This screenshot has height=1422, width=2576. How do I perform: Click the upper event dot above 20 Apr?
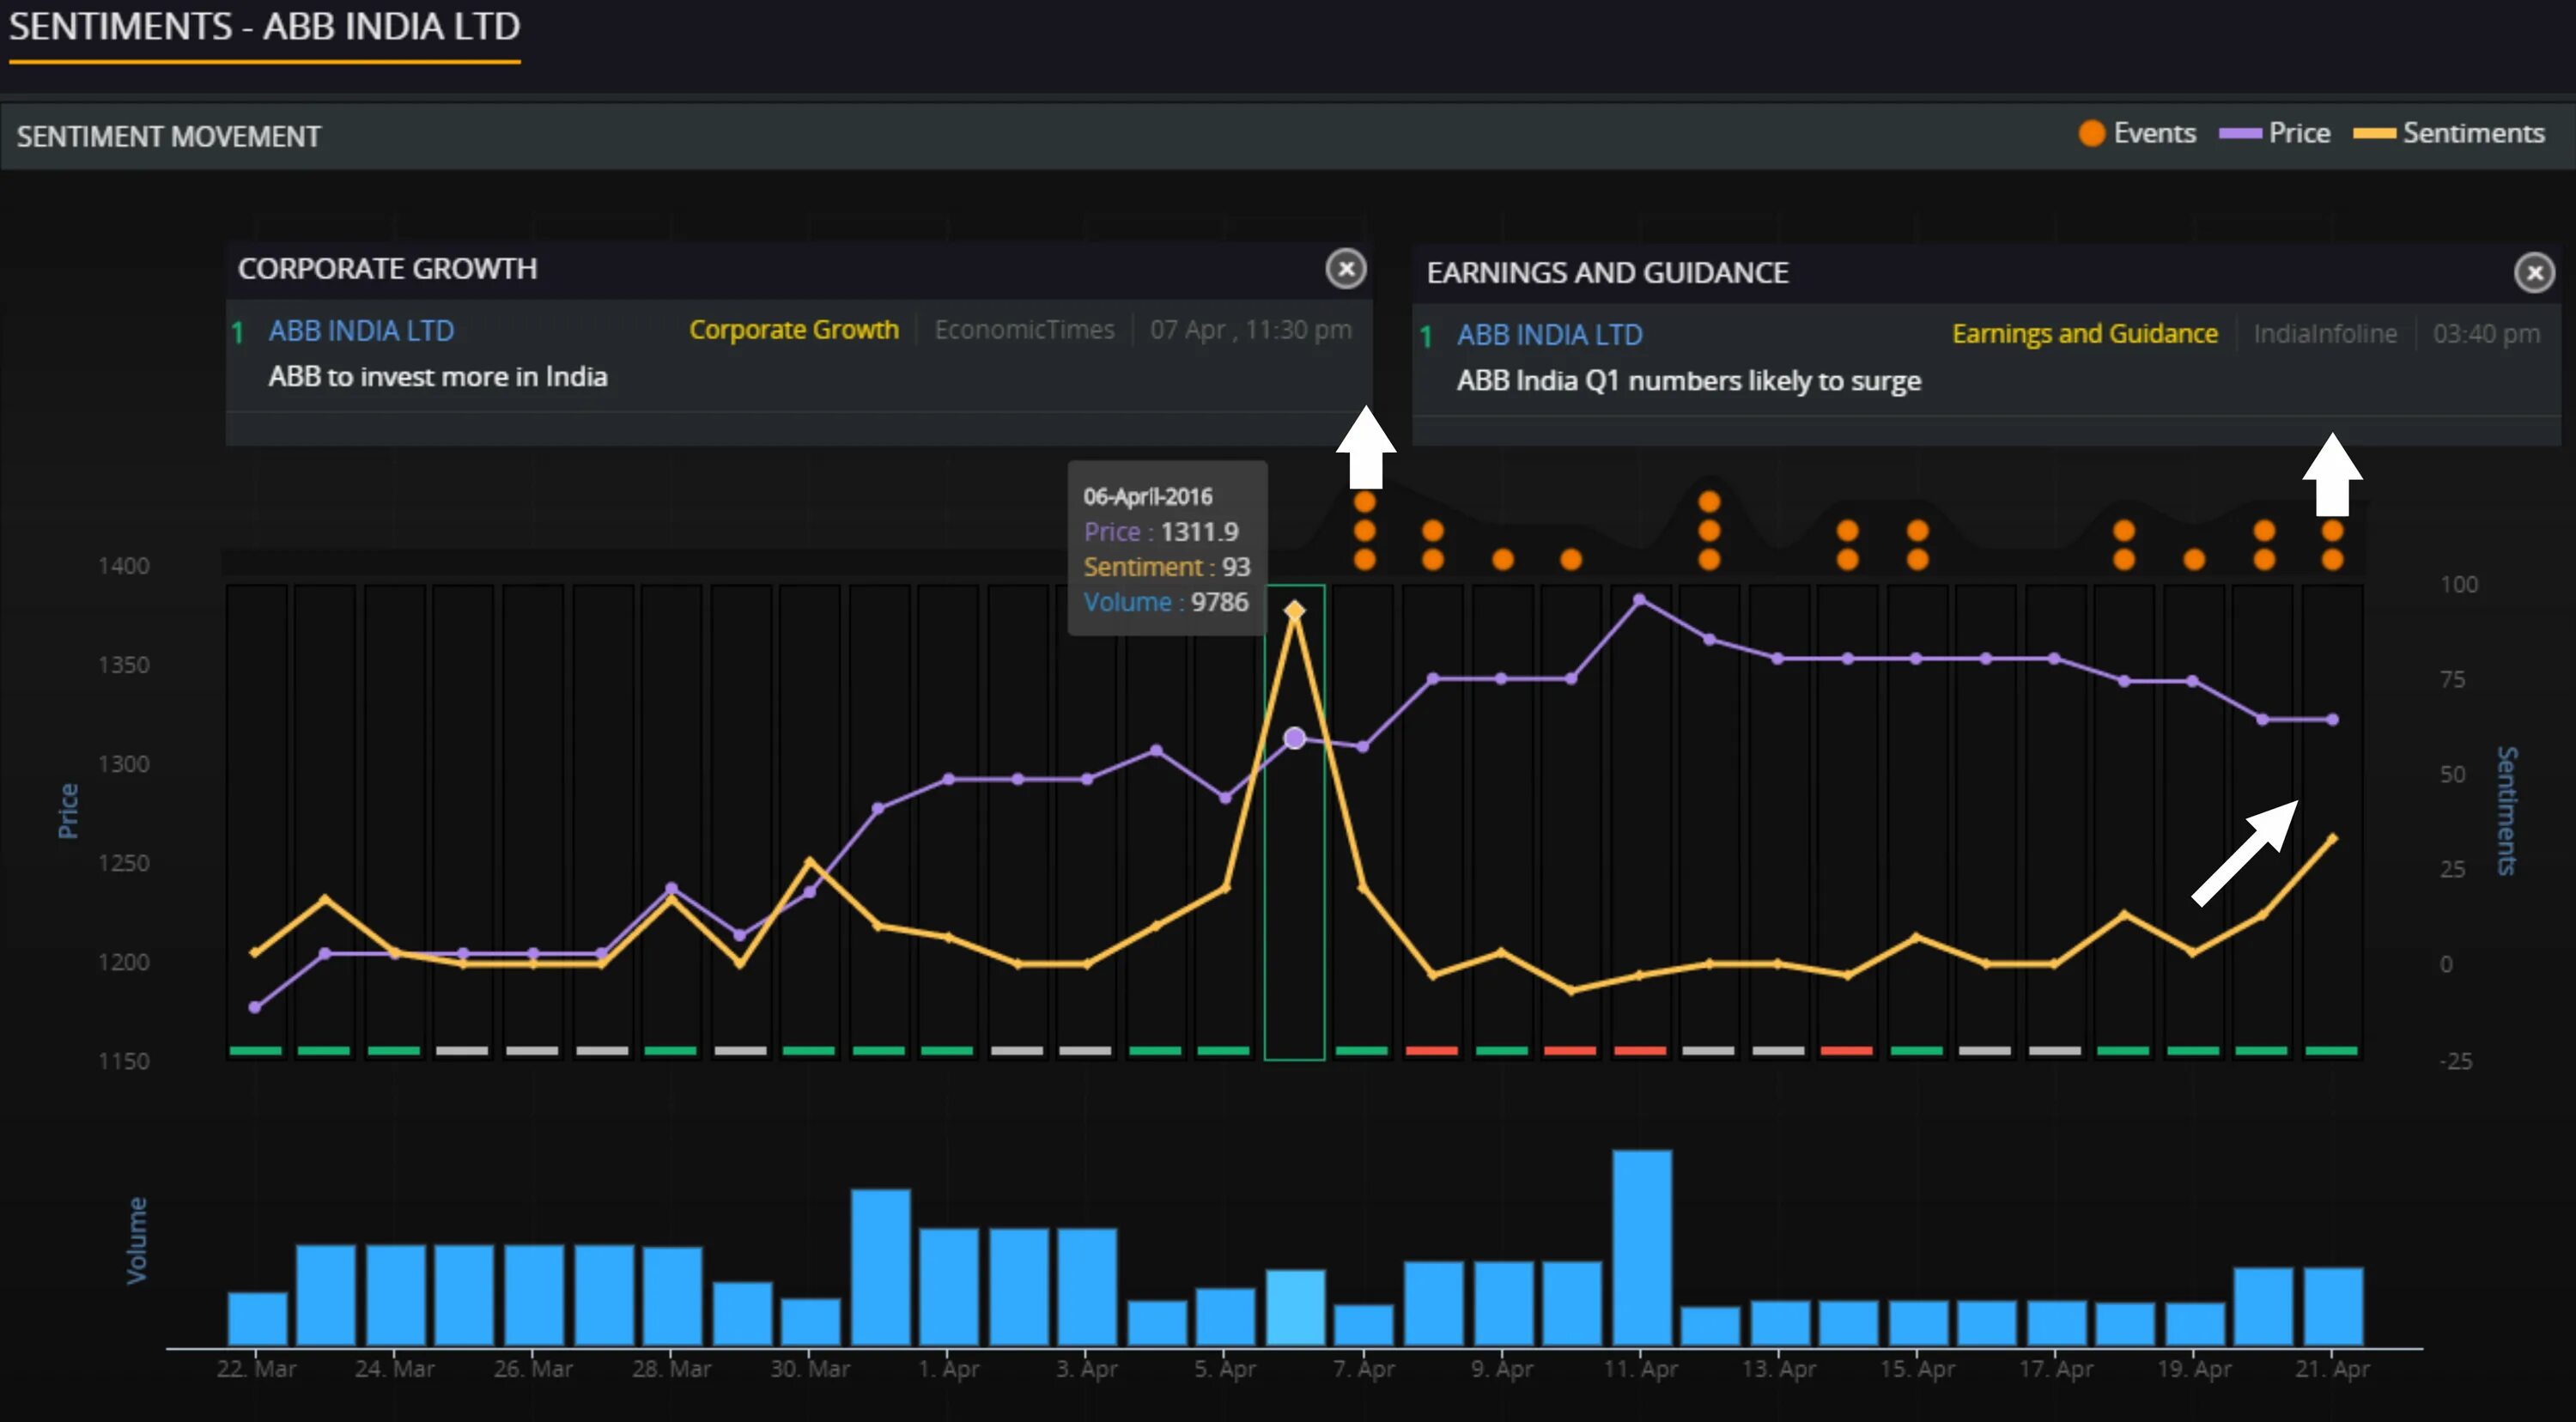(2265, 531)
